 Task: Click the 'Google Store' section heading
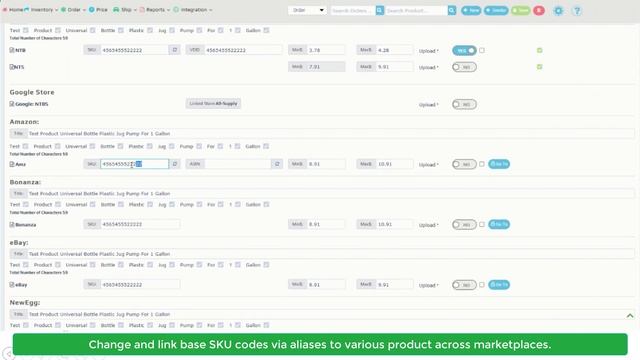[32, 92]
